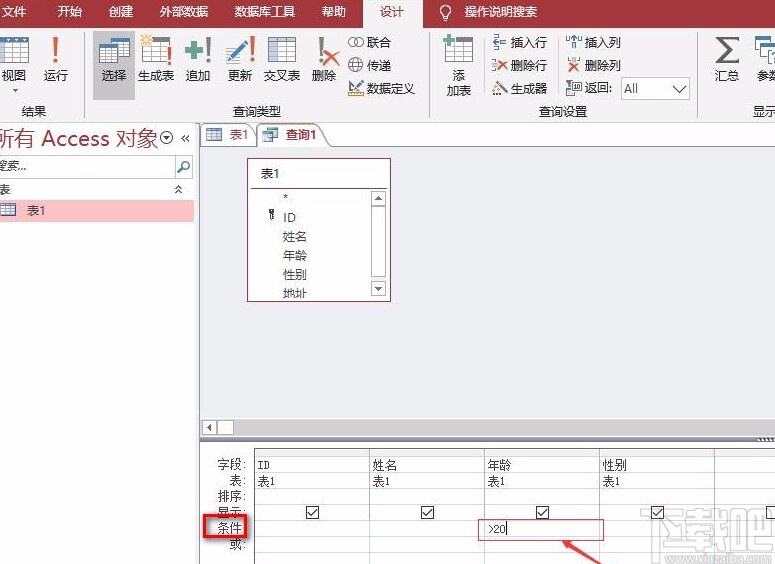Click Data Definition (数据定义) option
Viewport: 775px width, 564px height.
click(381, 88)
